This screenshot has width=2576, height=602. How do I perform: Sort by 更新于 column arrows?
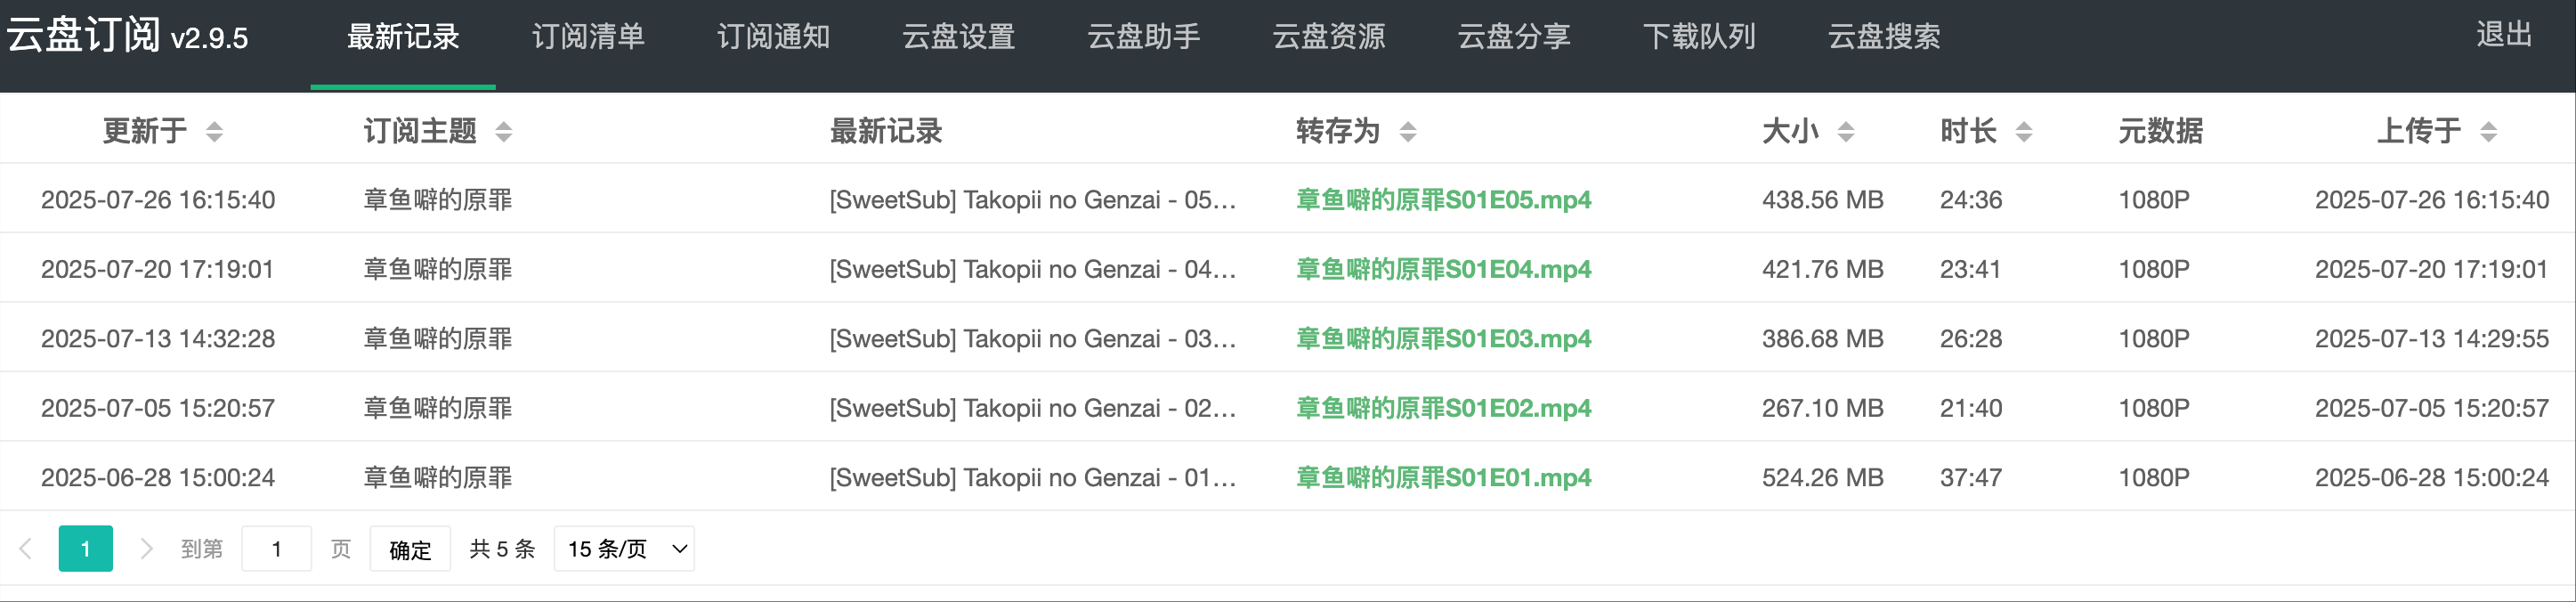pyautogui.click(x=214, y=131)
